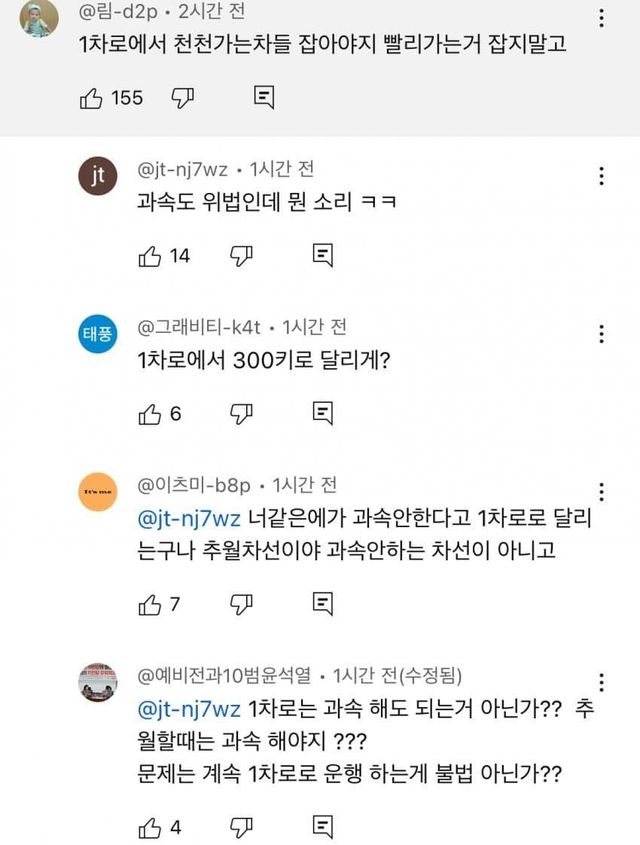Dislike the @그래비티-k4t comment
Screen dimensions: 640x845
[241, 412]
